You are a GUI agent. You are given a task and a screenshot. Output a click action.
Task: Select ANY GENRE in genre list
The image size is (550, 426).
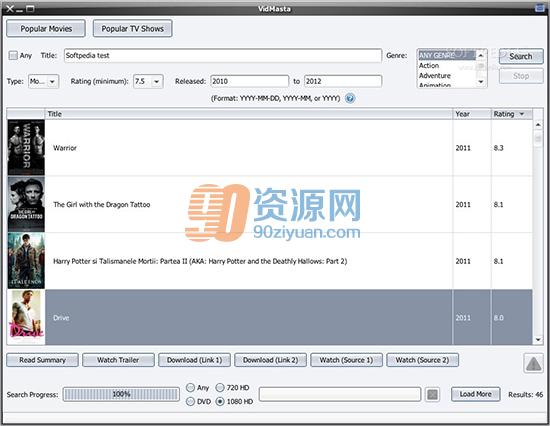[447, 55]
